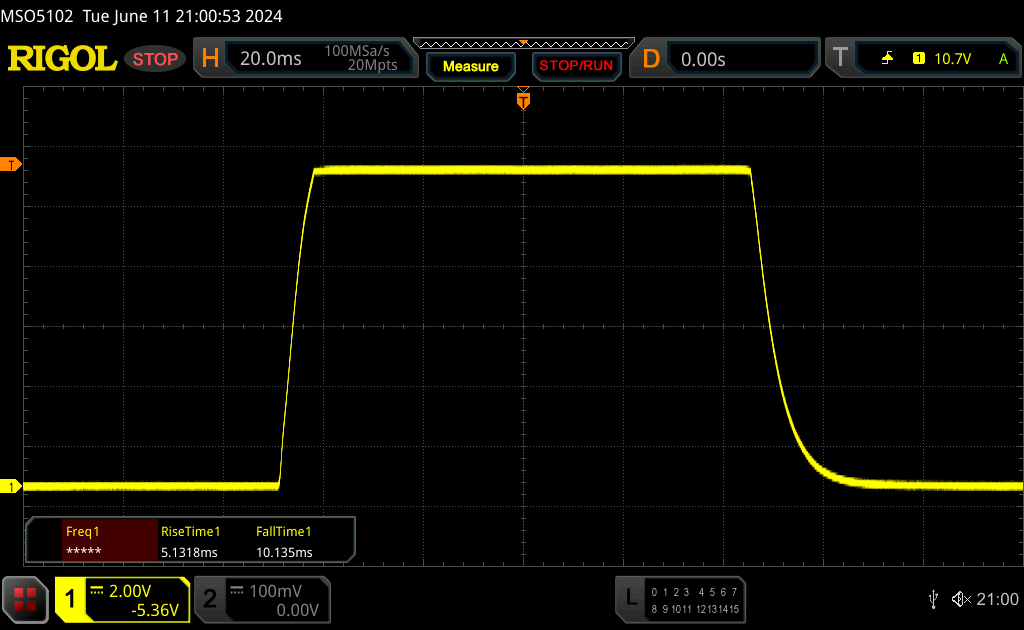
Task: Click the yellow channel 1 ground marker
Action: point(10,486)
